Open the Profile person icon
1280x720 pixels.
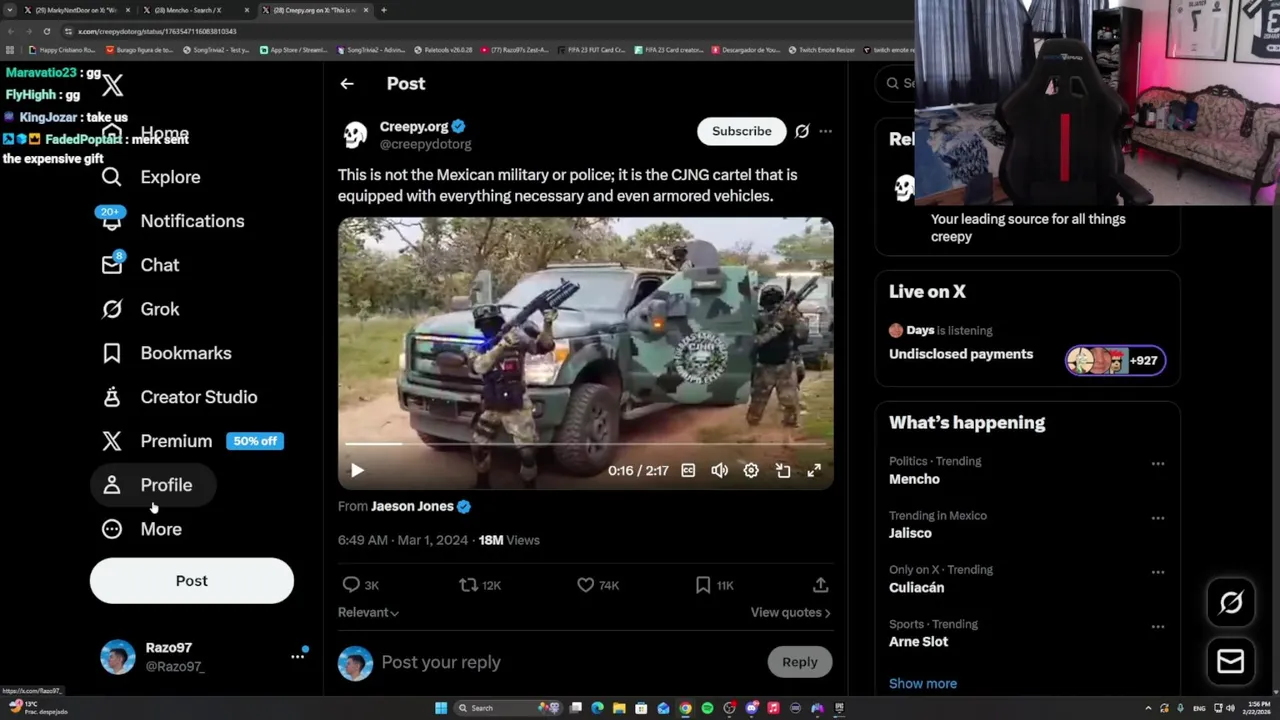[x=112, y=485]
